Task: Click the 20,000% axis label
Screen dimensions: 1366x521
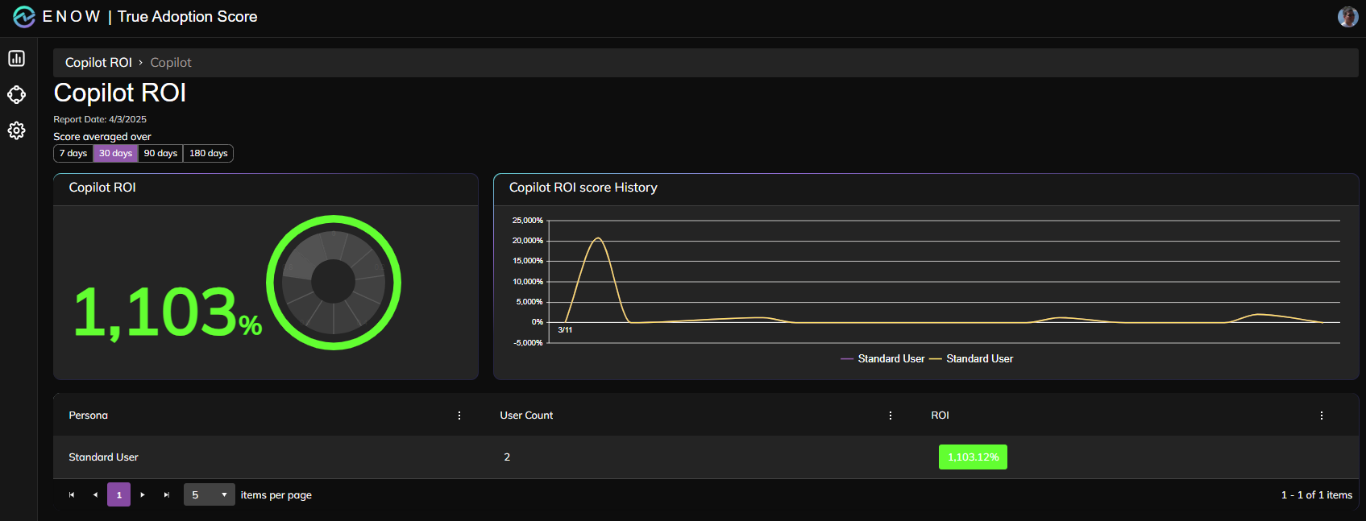Action: coord(527,241)
